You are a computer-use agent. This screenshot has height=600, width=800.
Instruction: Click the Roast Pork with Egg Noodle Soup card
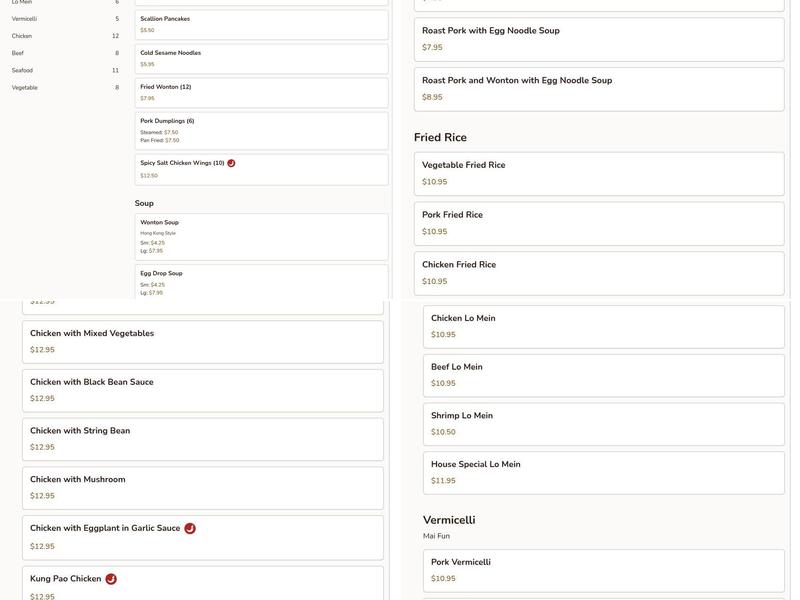point(598,37)
